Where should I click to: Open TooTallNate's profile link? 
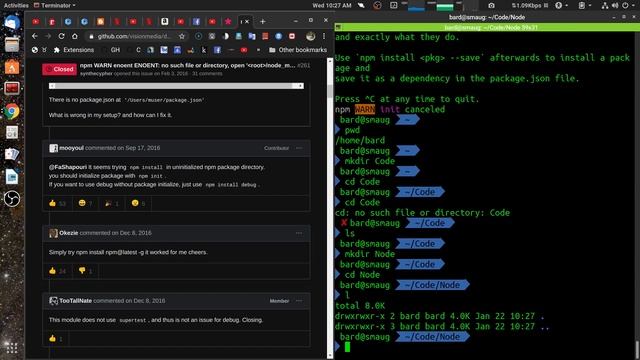(x=76, y=300)
